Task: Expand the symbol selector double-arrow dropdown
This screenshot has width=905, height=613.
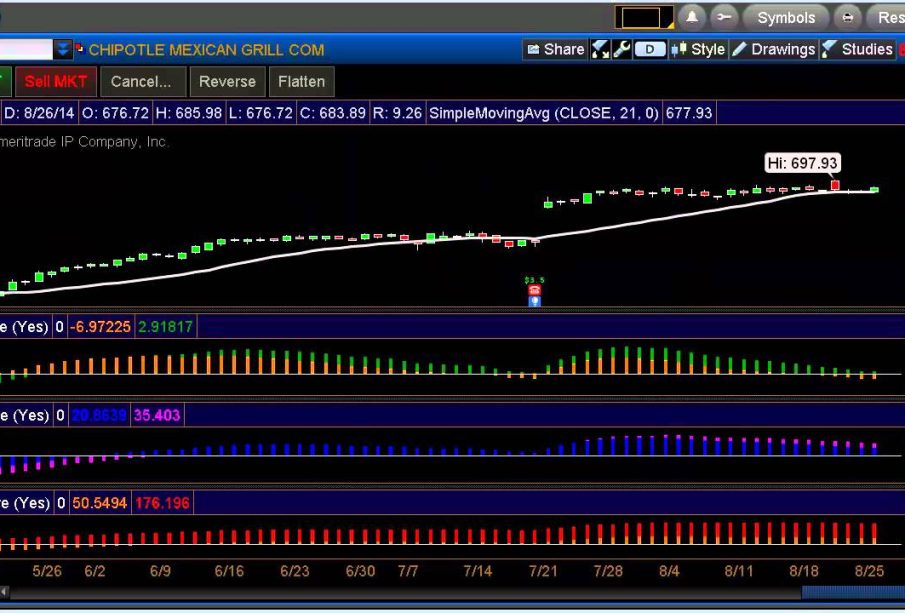Action: click(x=62, y=50)
